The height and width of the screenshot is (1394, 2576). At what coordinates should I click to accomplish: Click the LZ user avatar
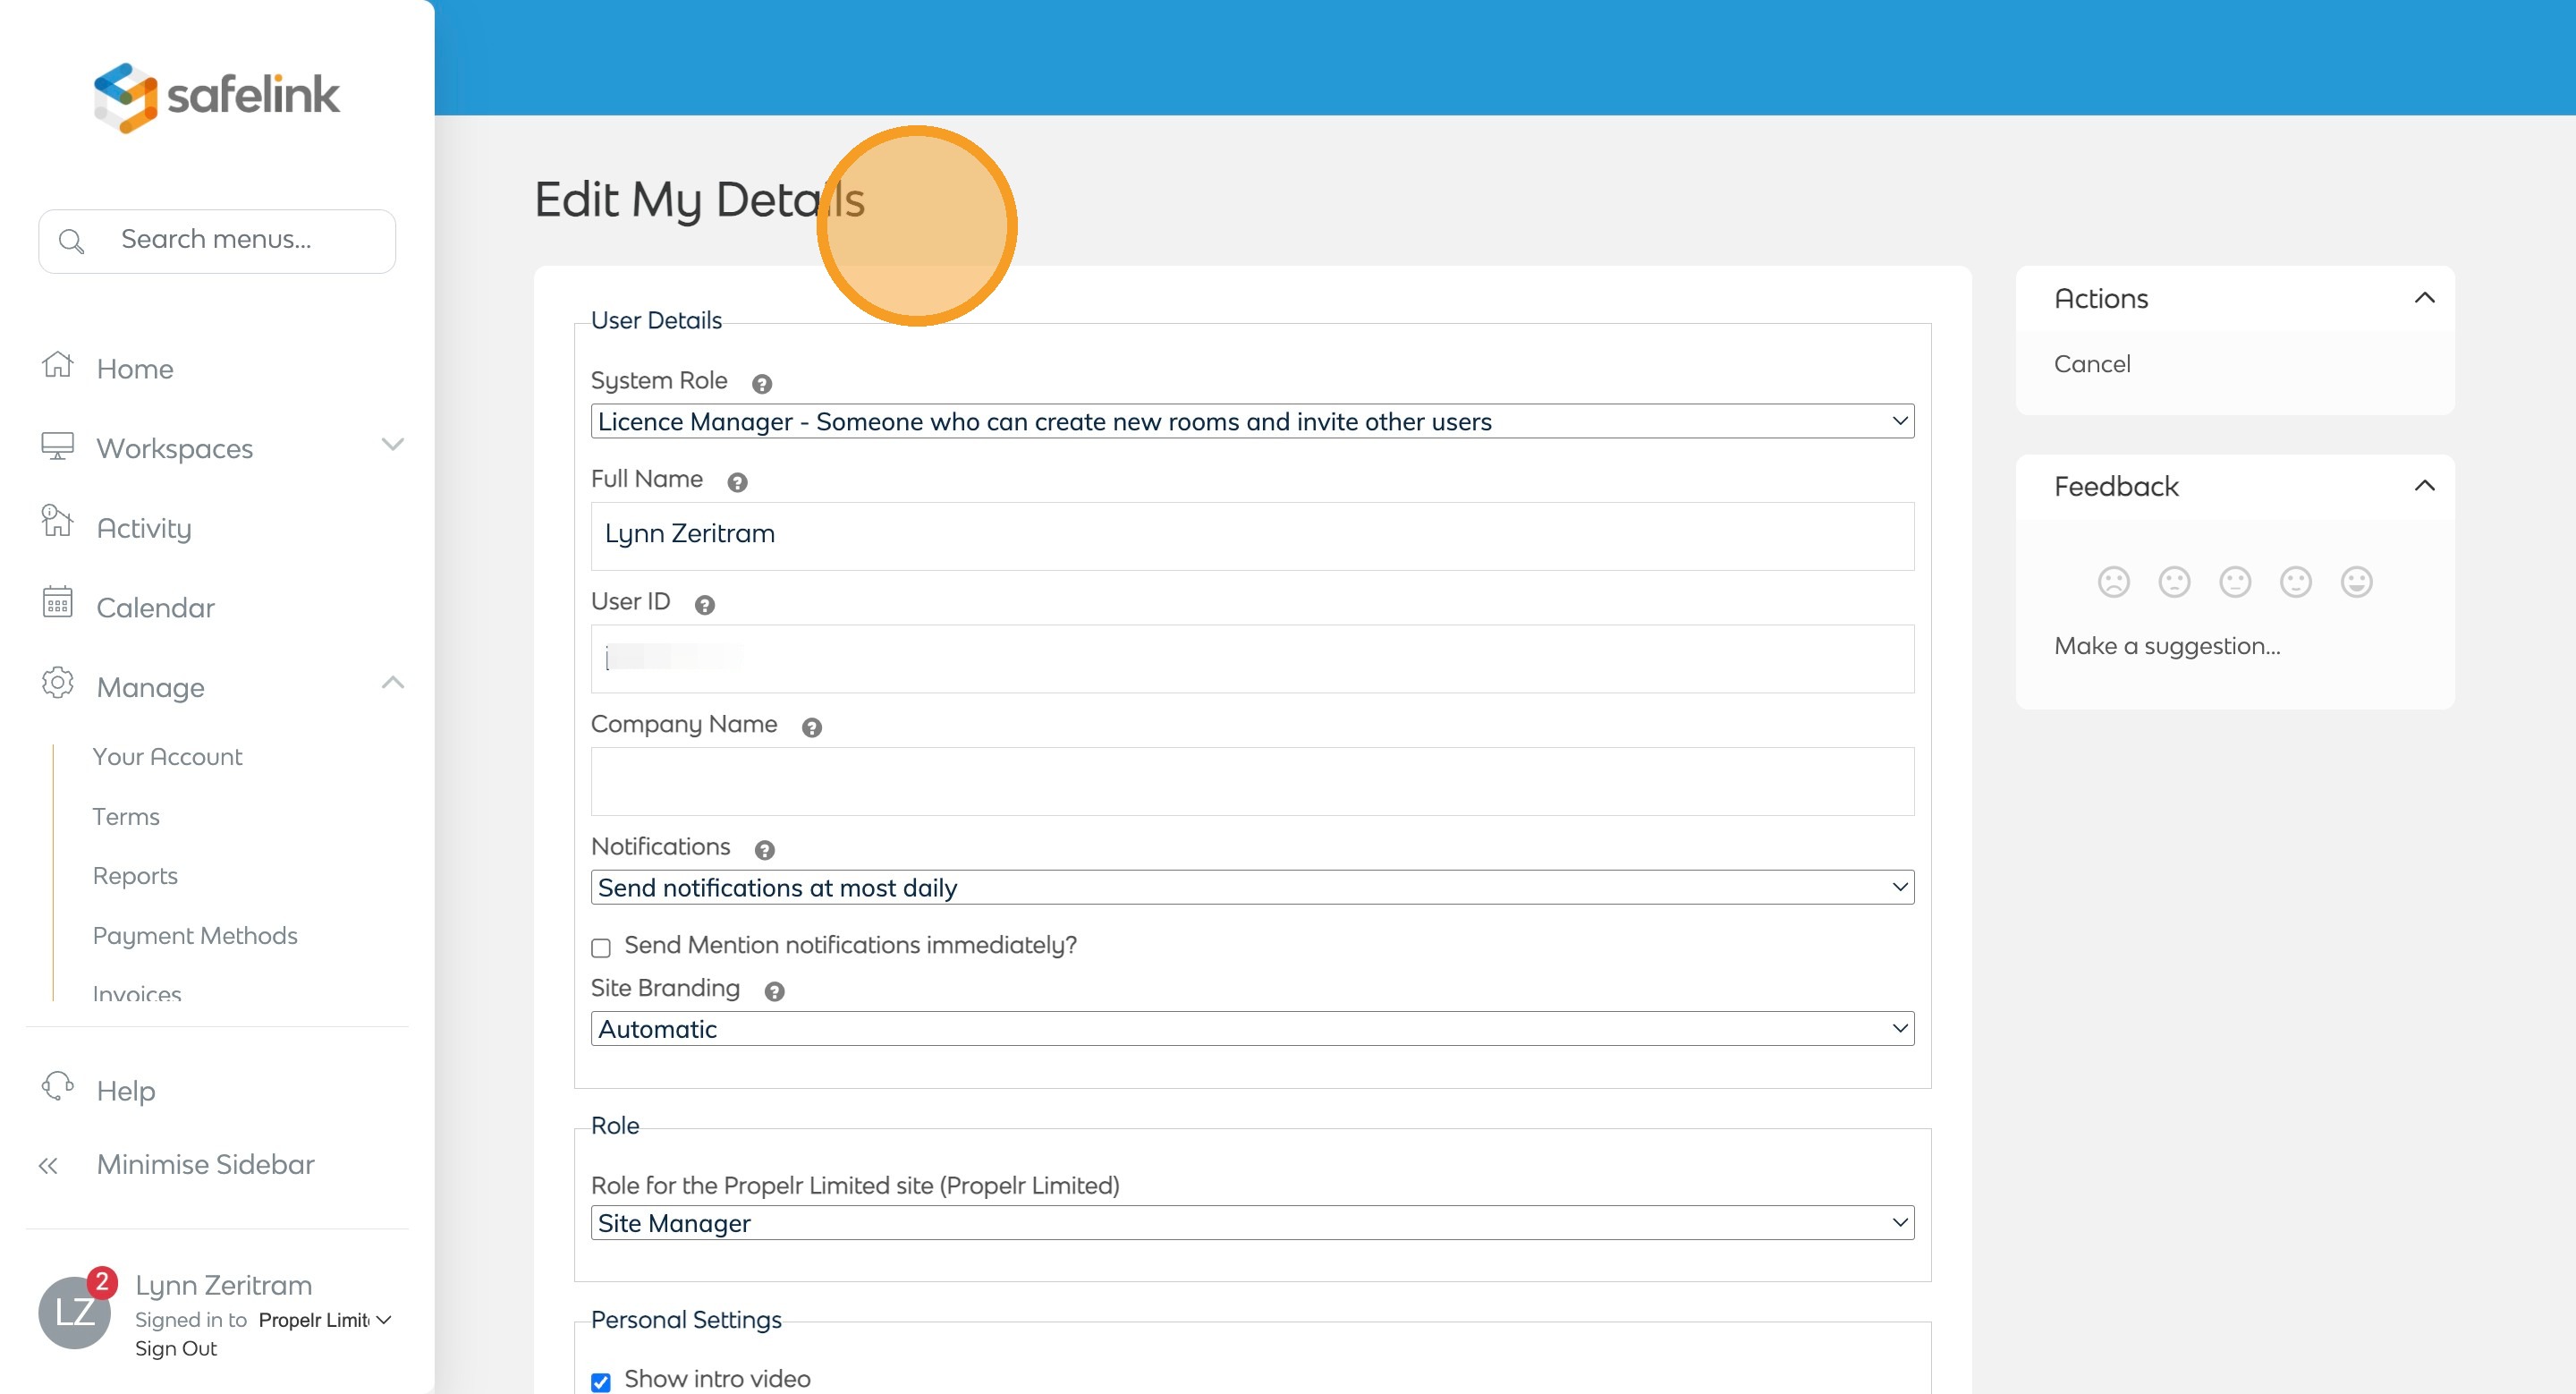[74, 1312]
